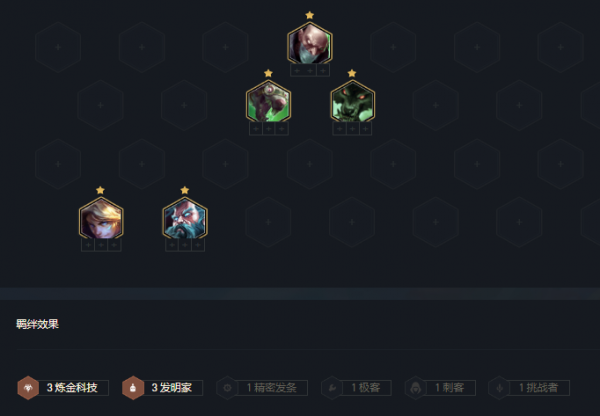Choose the Zilean champion portrait
Screen dimensions: 600x416
(x=185, y=218)
